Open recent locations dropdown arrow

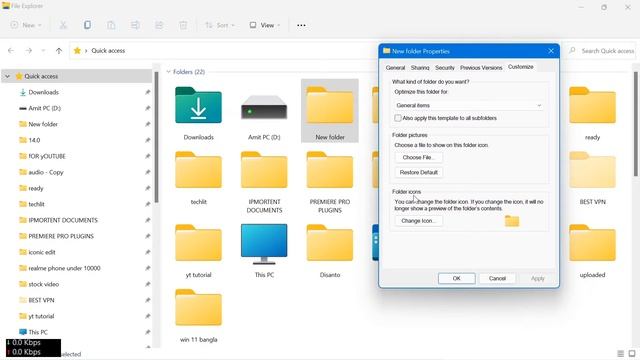coord(43,51)
